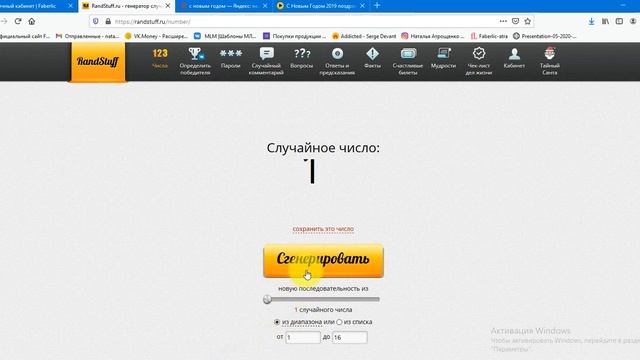Open the Presentation-05-2020 bookmark
Screen dimensions: 640x360
(544, 36)
